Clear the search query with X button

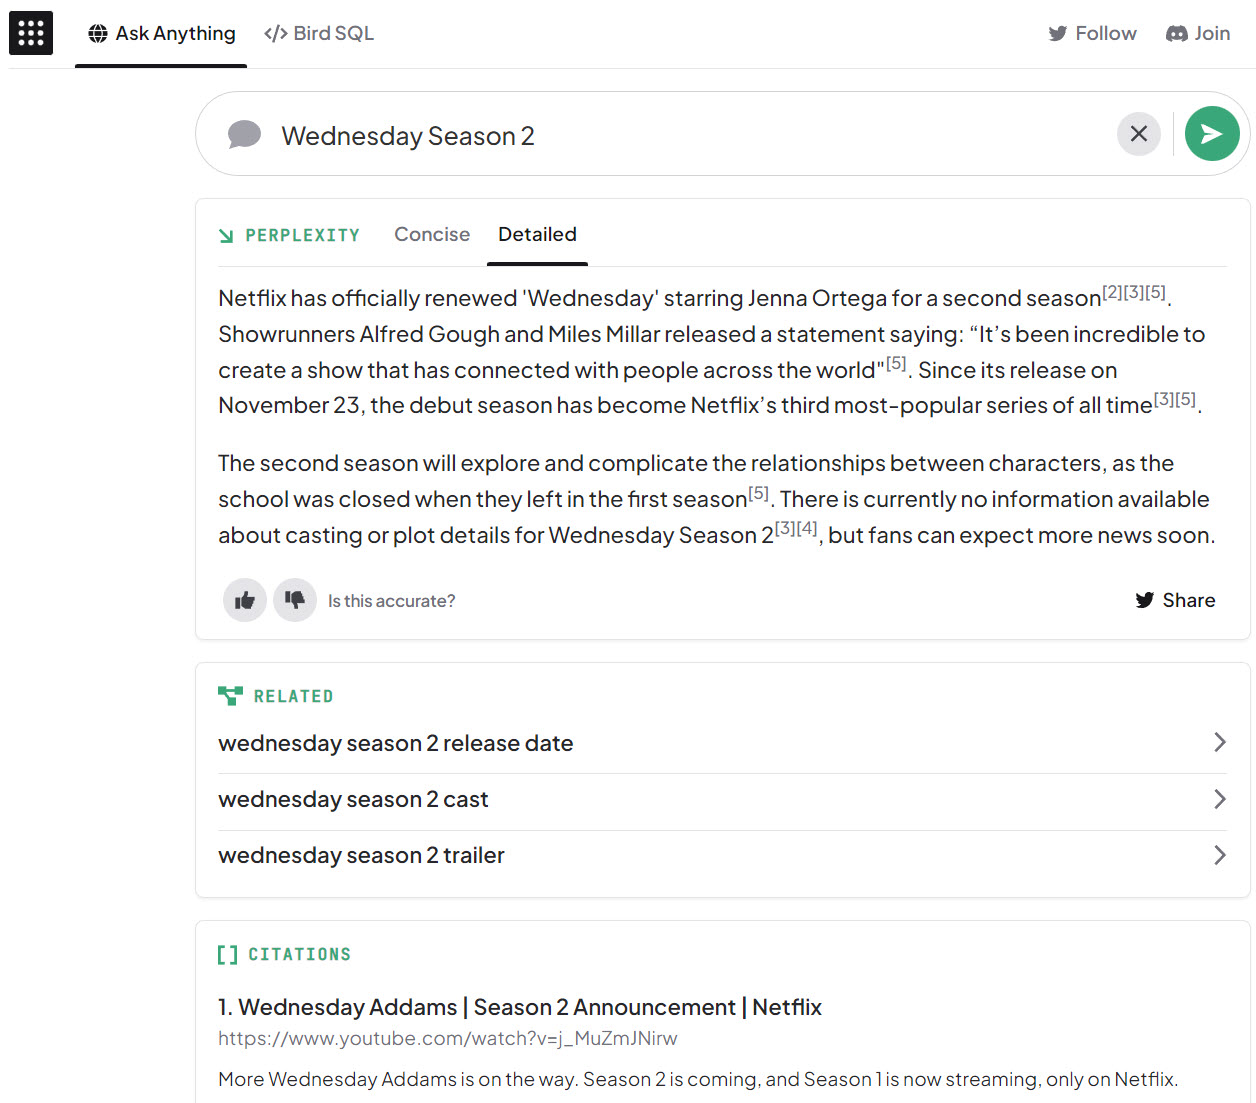1138,134
